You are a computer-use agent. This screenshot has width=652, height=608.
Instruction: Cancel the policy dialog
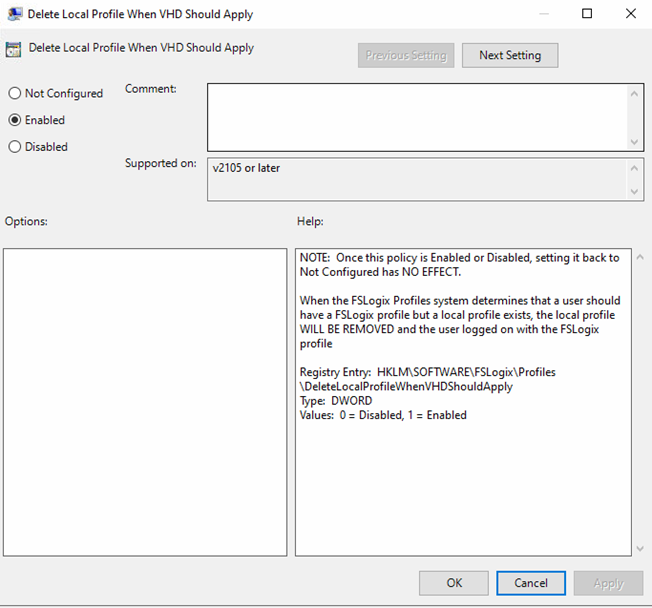tap(530, 583)
